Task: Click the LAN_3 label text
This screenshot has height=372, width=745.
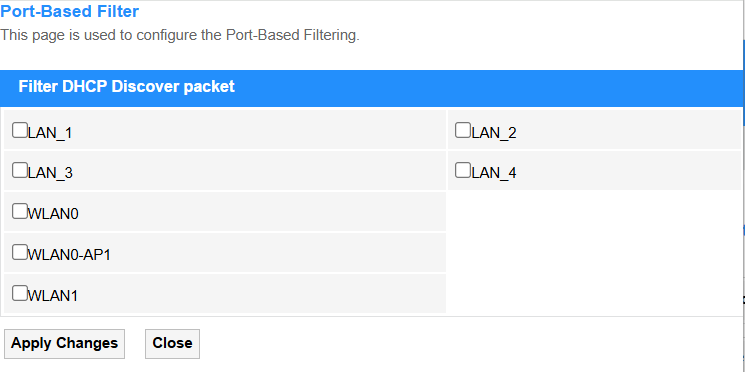Action: (x=50, y=173)
